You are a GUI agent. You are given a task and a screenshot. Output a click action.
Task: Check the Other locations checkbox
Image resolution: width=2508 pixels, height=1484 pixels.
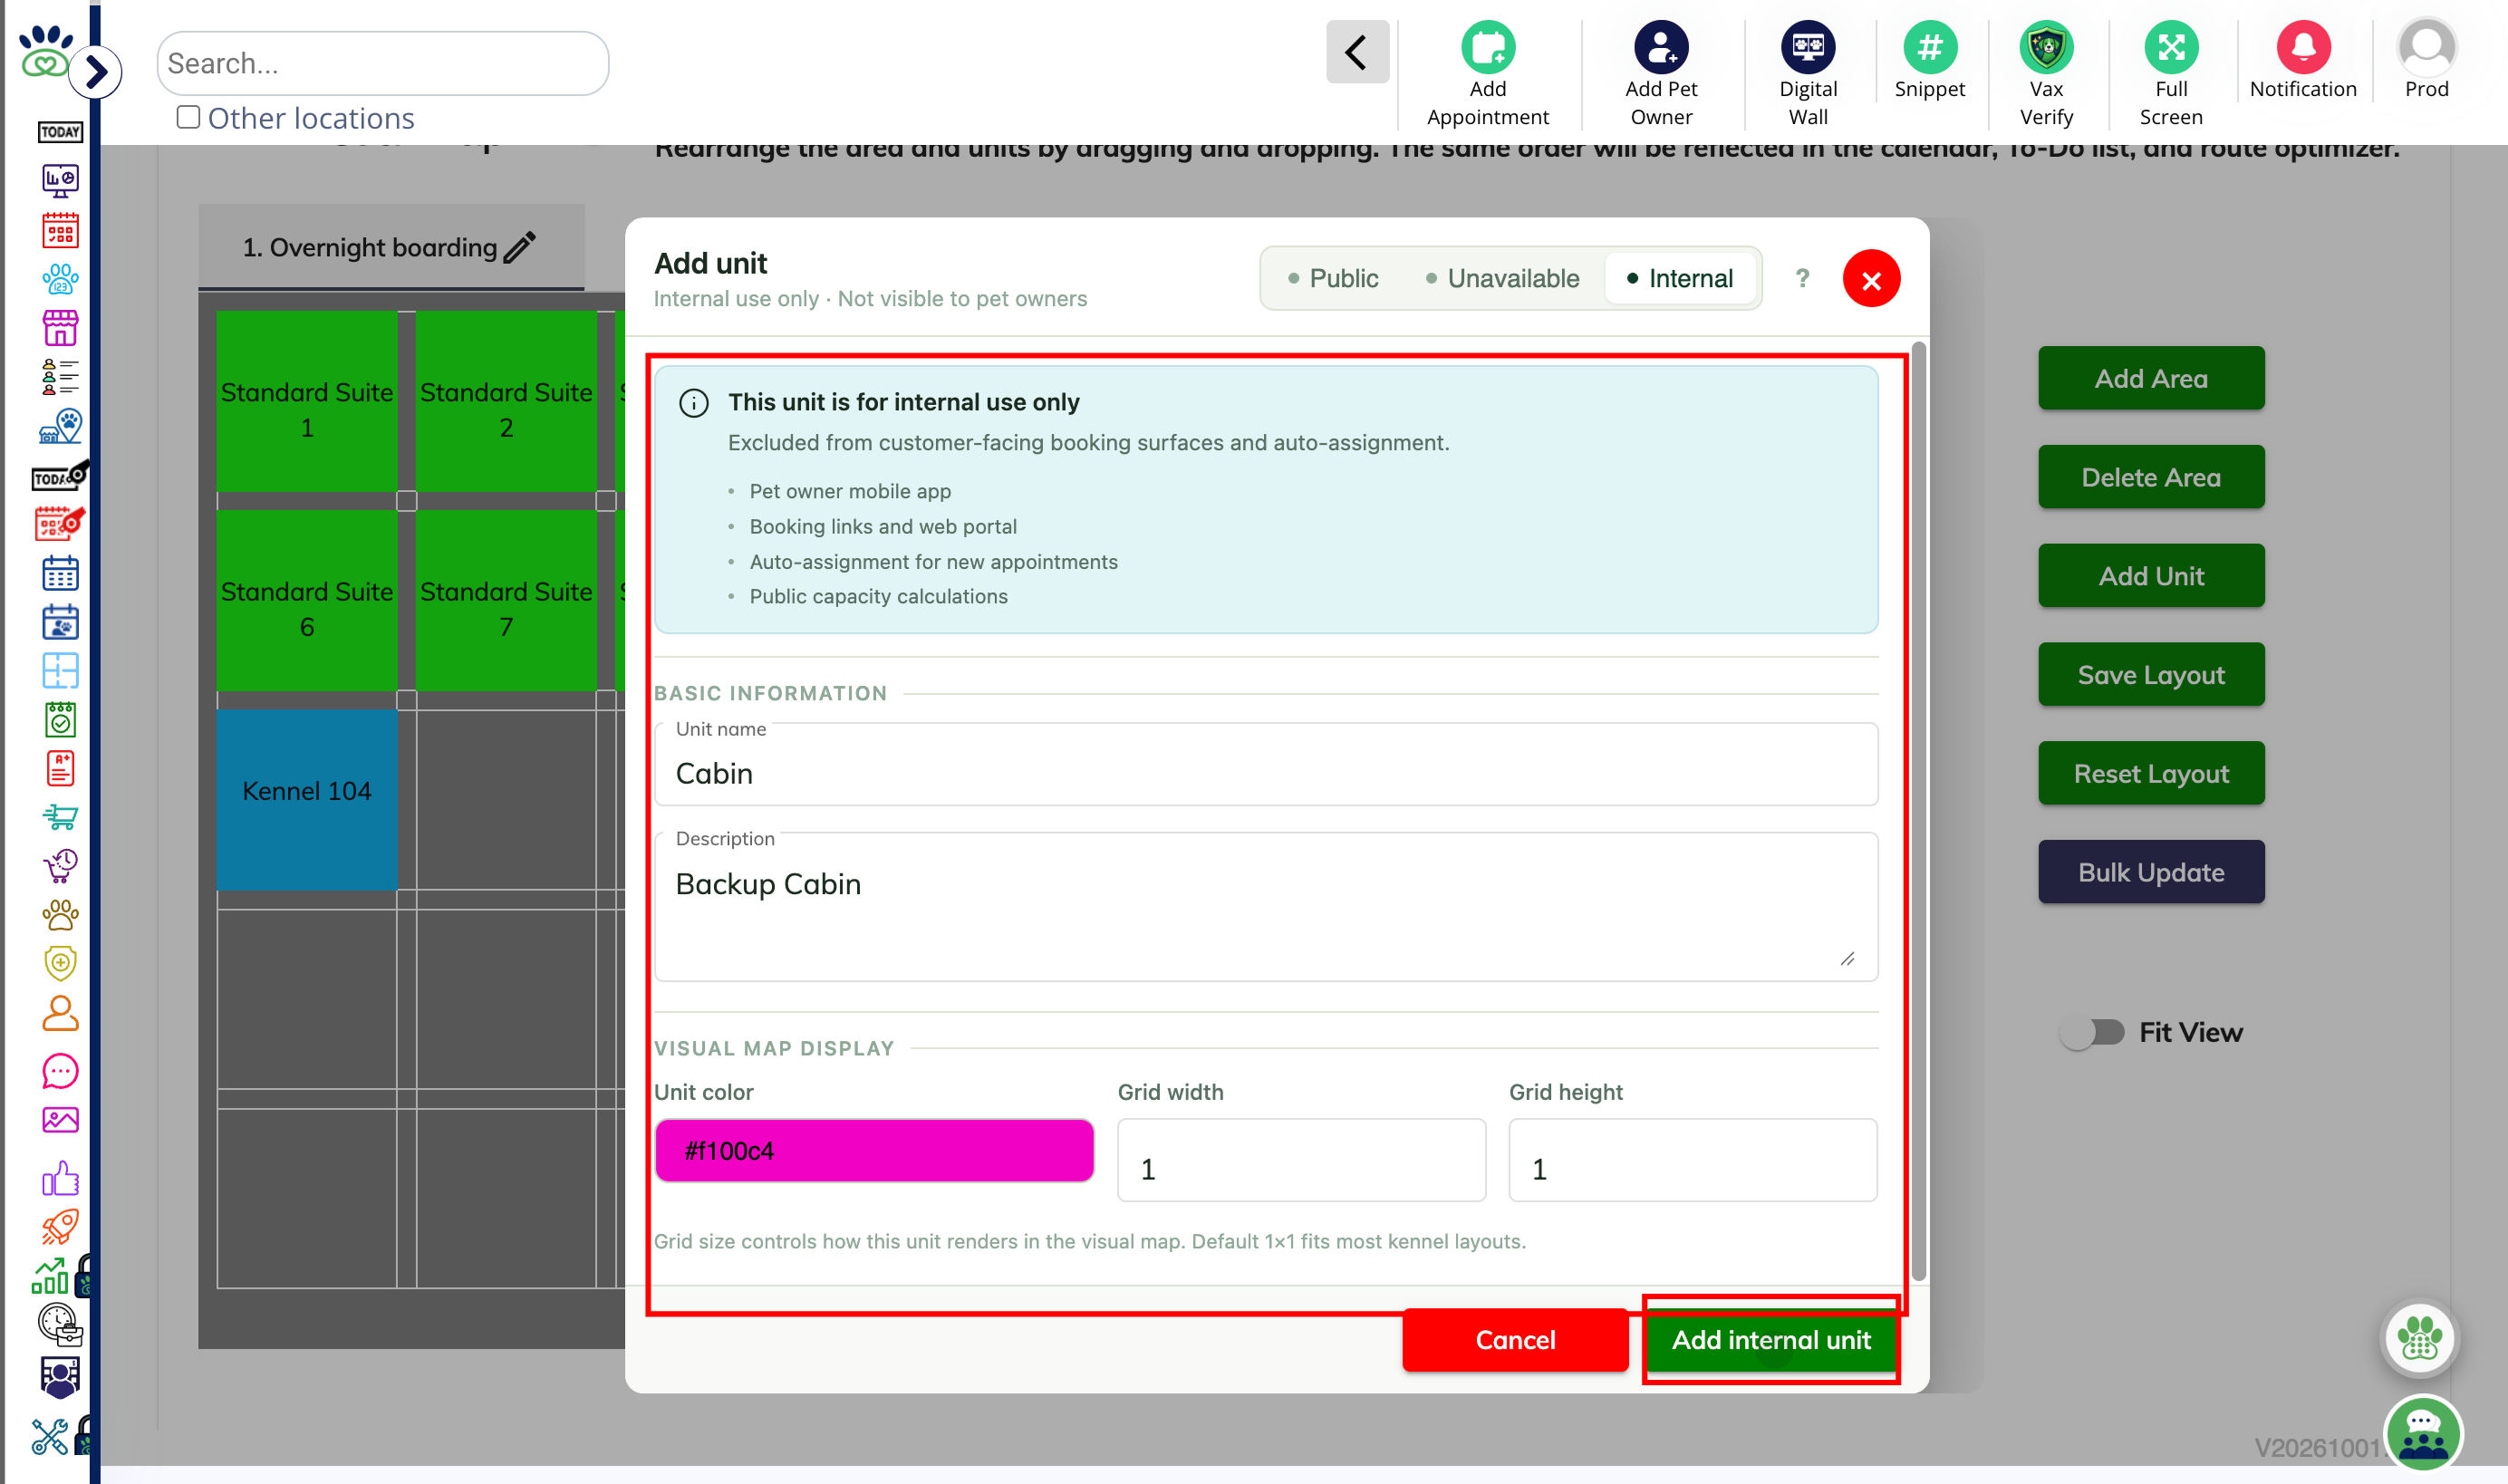(188, 117)
